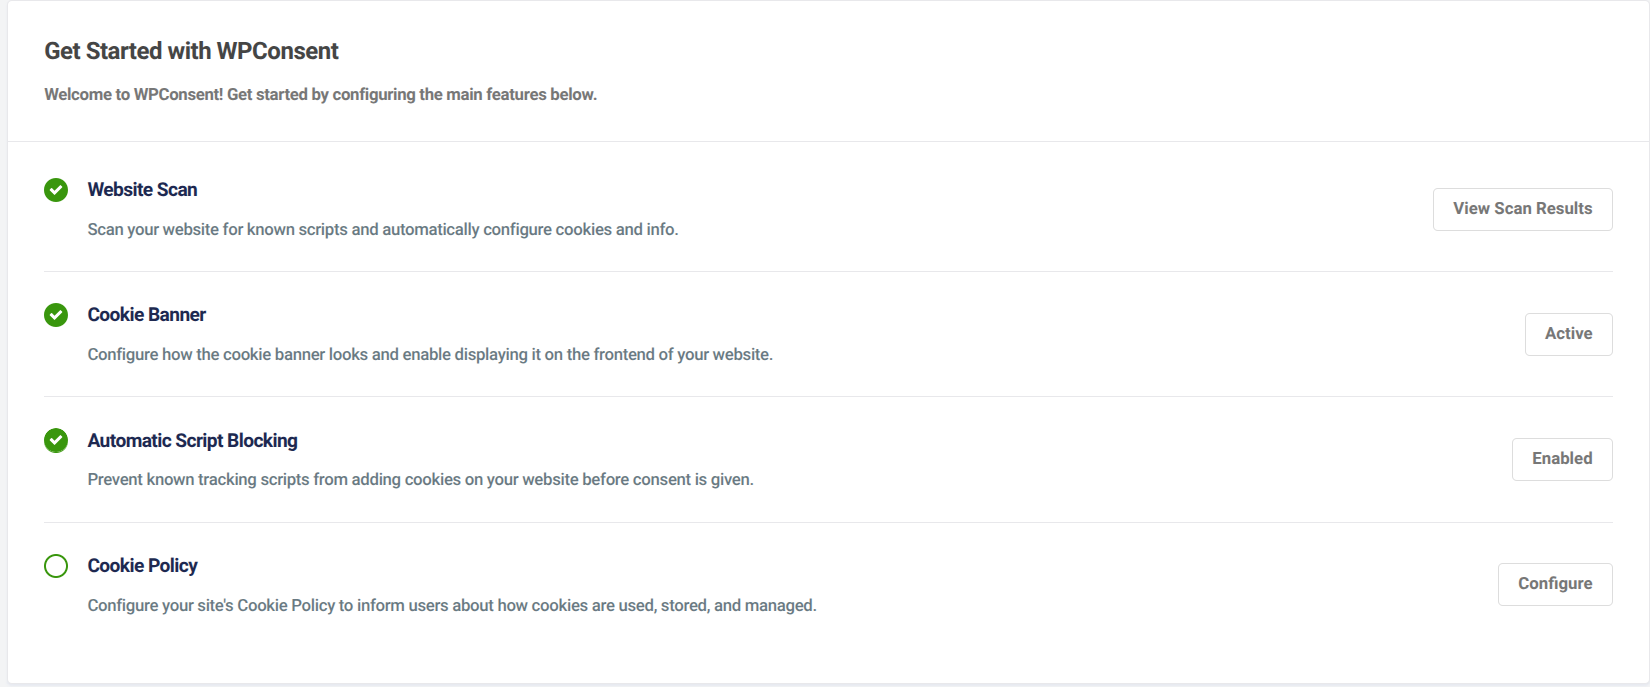
Task: Select the Website Scan description text
Action: (x=383, y=229)
